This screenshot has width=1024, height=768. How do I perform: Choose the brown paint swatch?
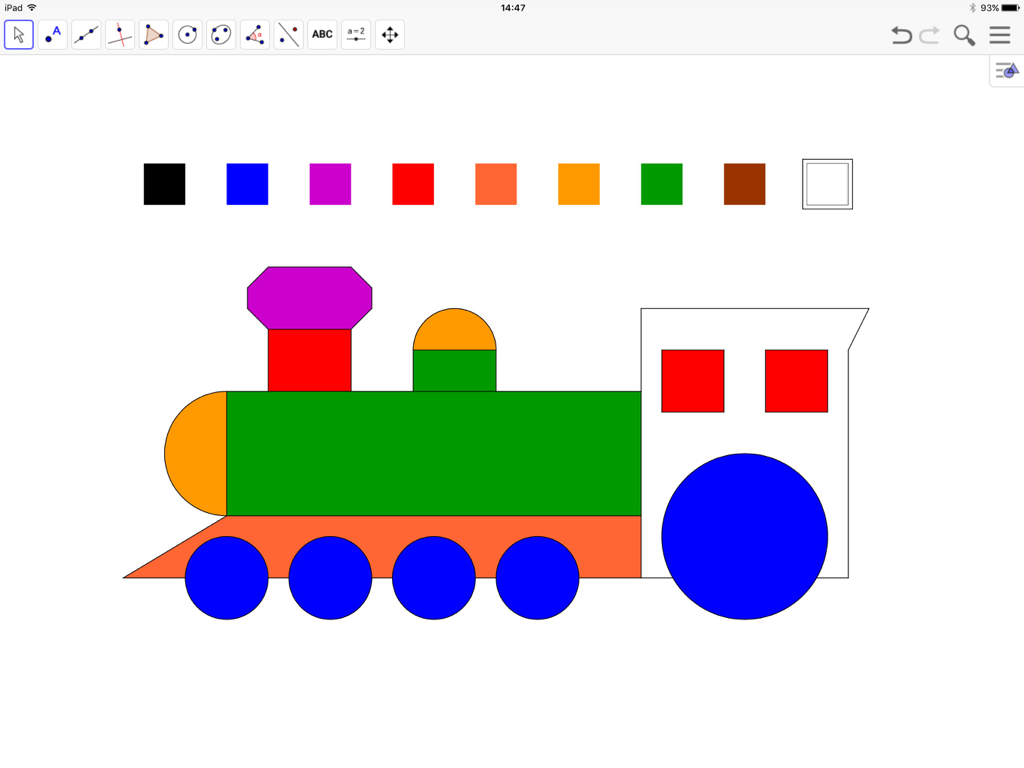point(743,183)
